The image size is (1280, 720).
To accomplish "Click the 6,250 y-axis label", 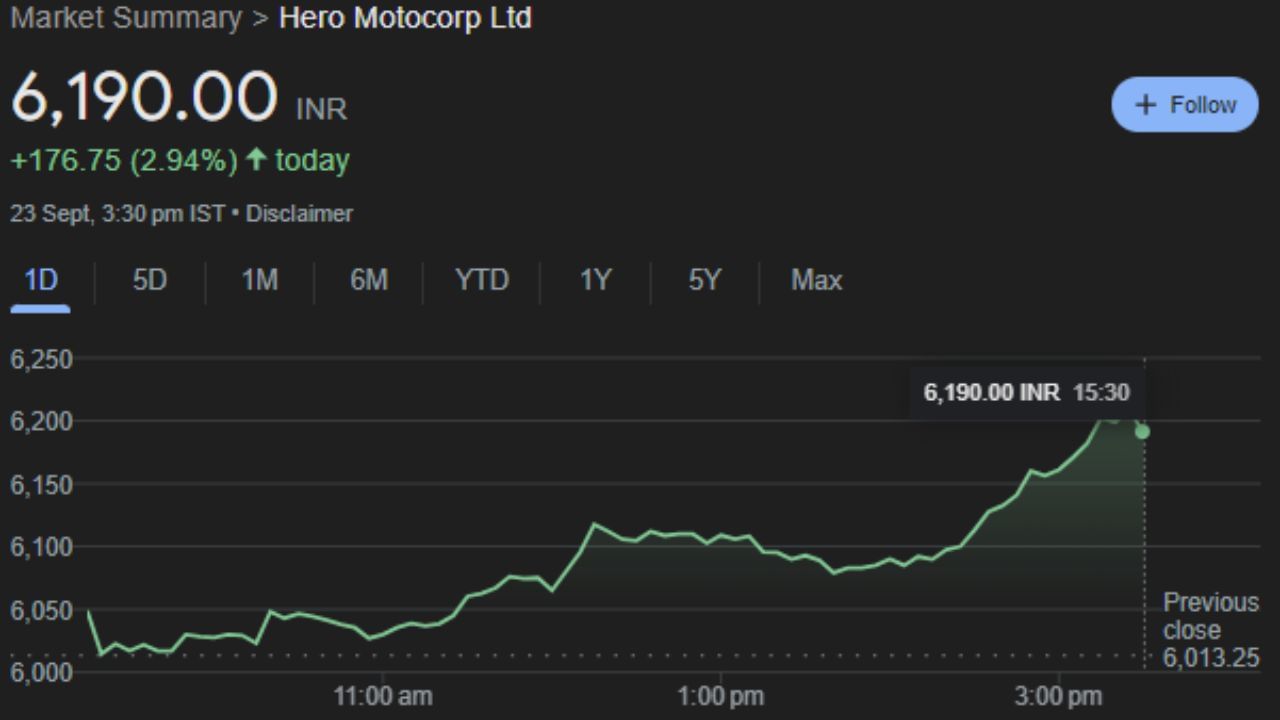I will point(42,359).
